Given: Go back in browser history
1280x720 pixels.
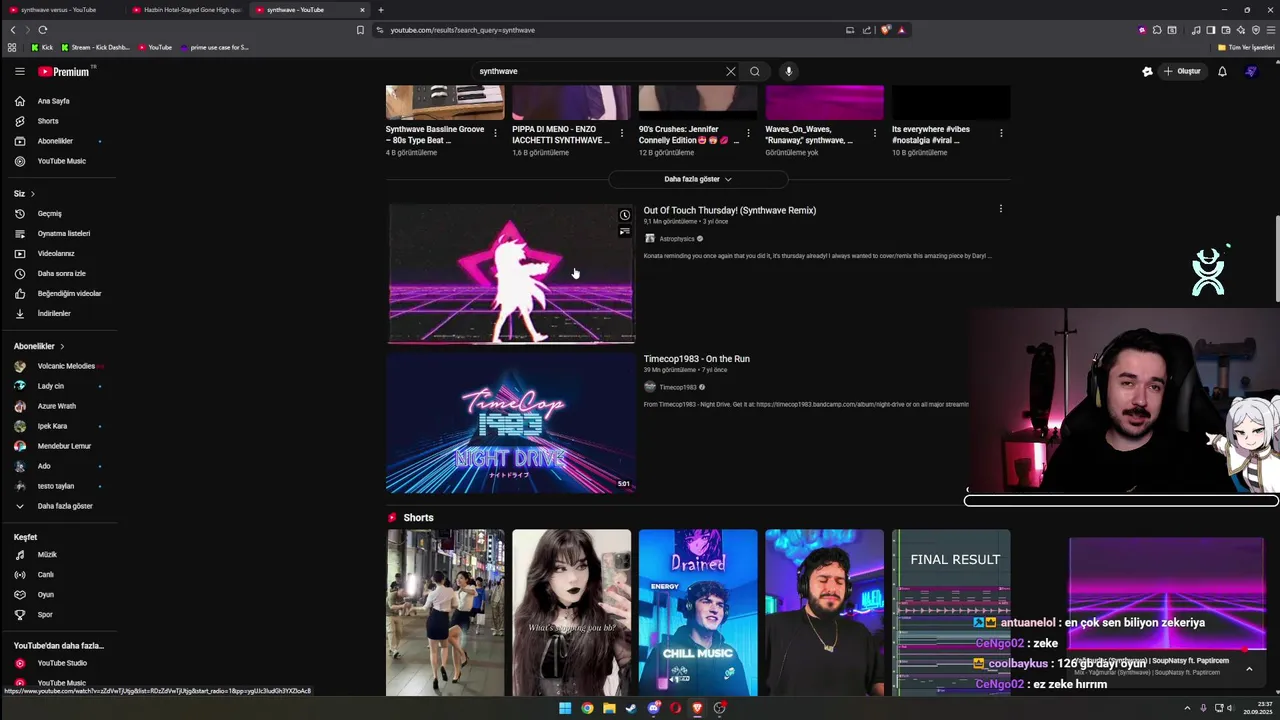Looking at the screenshot, I should [13, 30].
